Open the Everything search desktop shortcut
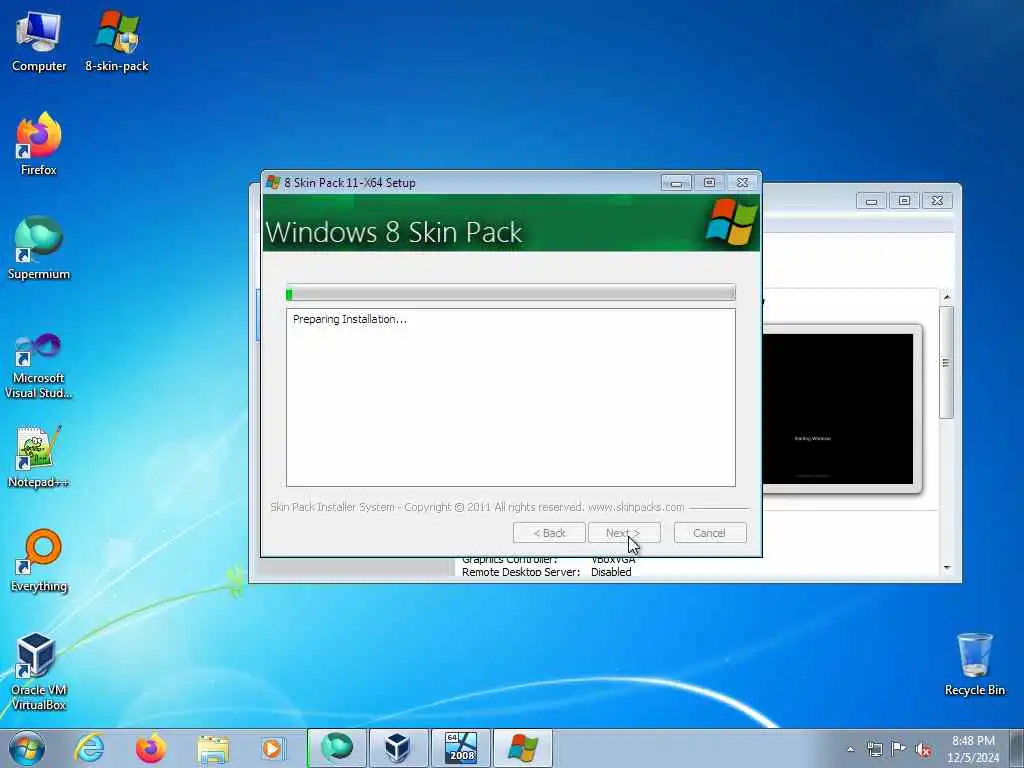1024x768 pixels. [x=39, y=561]
